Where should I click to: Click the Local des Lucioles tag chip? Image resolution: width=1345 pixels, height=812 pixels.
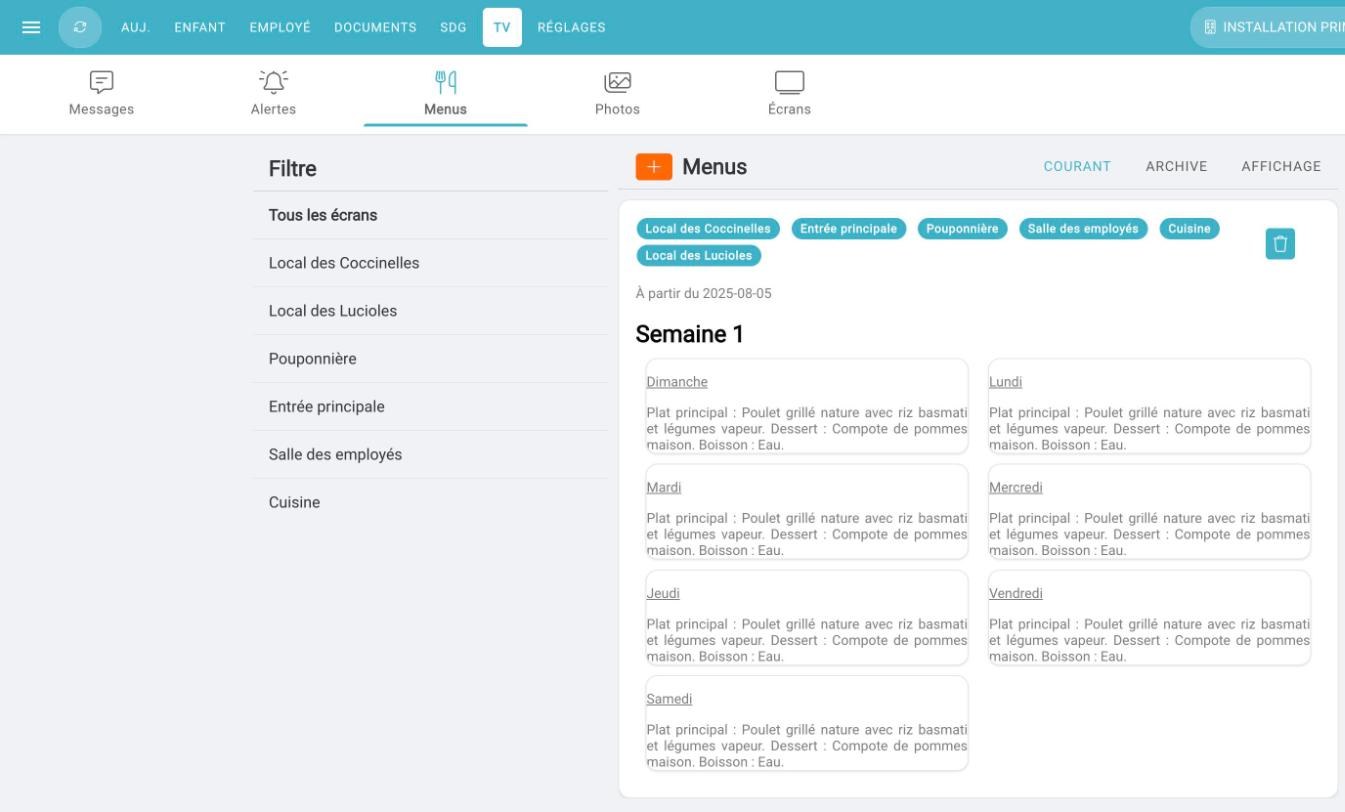[x=699, y=256]
